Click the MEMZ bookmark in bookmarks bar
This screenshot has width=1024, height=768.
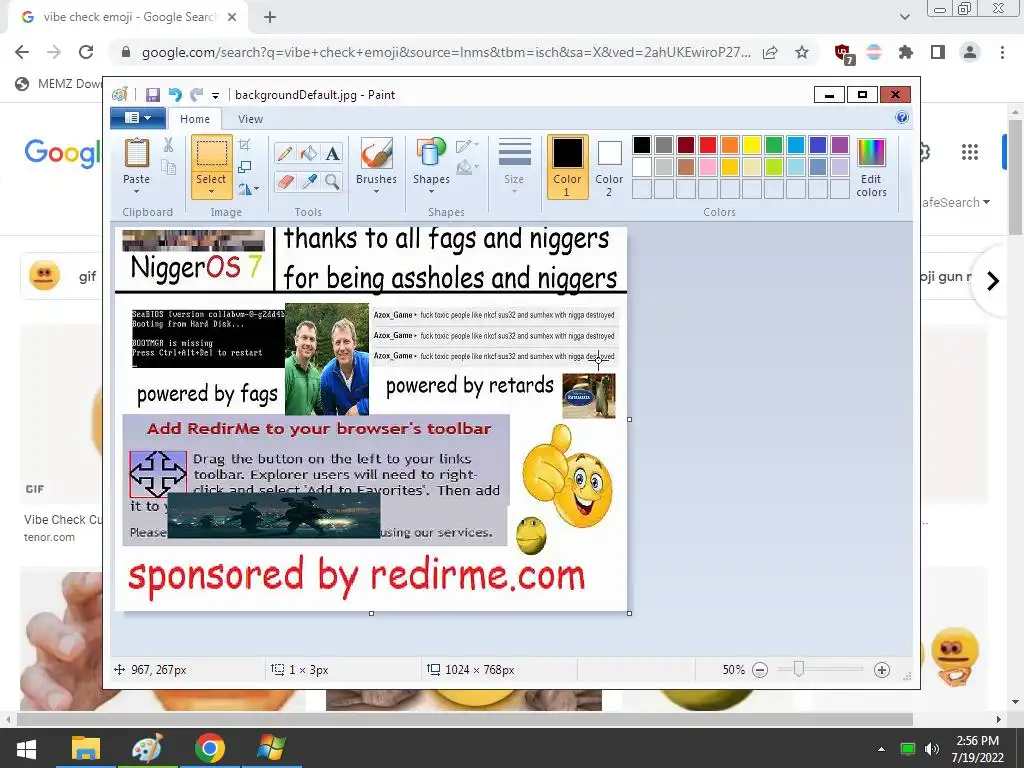pyautogui.click(x=59, y=84)
